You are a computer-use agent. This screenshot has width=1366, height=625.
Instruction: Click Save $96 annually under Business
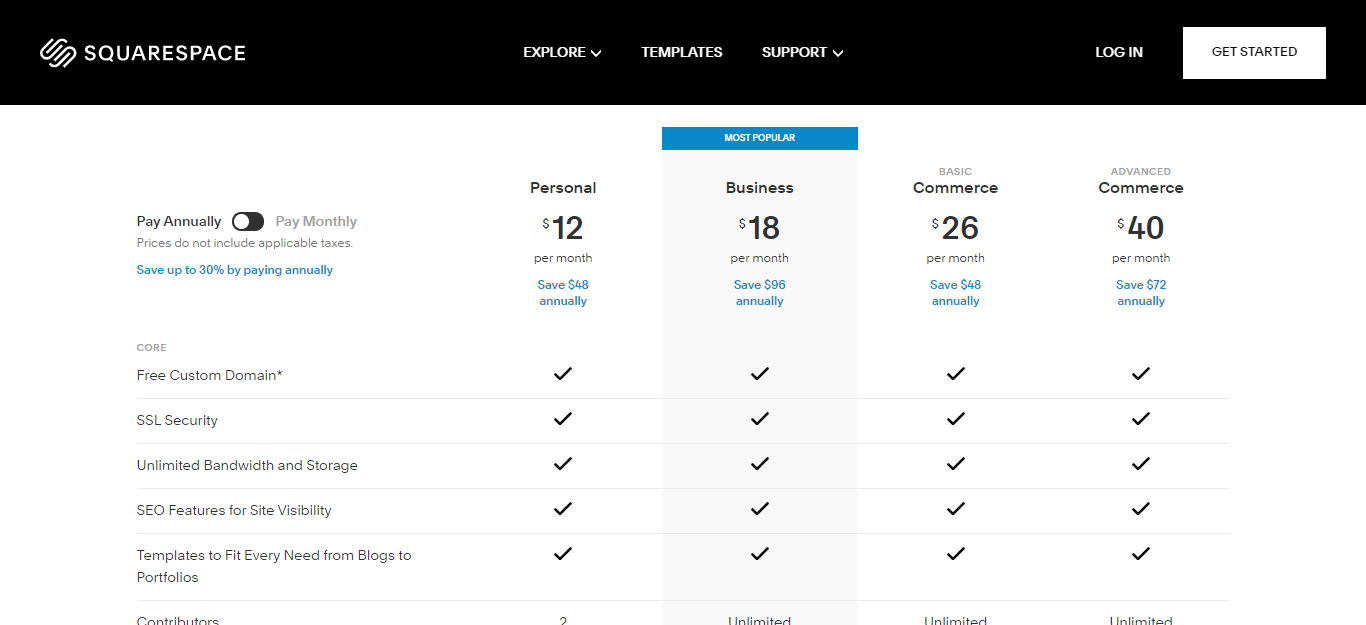coord(760,293)
